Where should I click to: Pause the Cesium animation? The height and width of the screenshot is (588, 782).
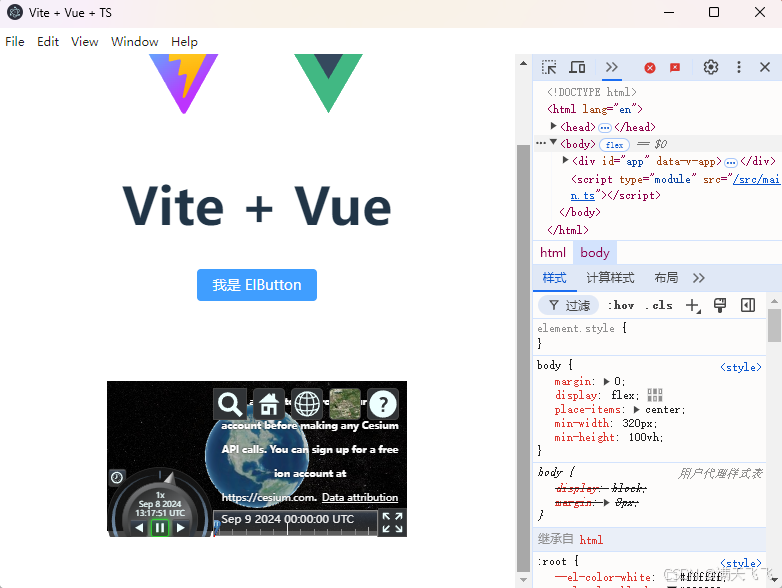[x=160, y=528]
